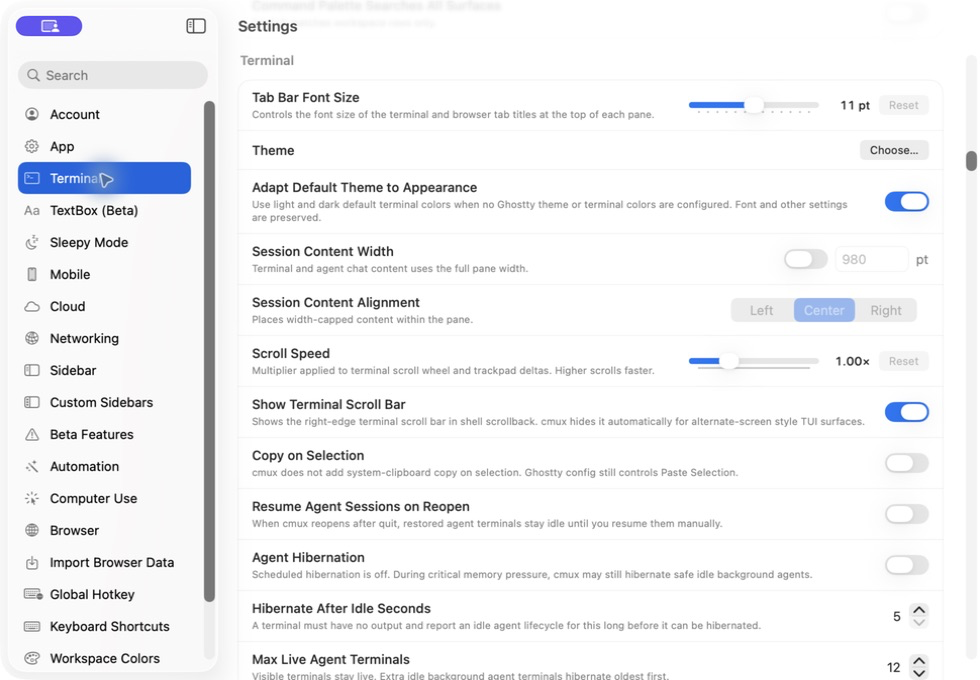The width and height of the screenshot is (980, 680).
Task: Increase Hibernate After Idle Seconds value
Action: click(x=919, y=610)
